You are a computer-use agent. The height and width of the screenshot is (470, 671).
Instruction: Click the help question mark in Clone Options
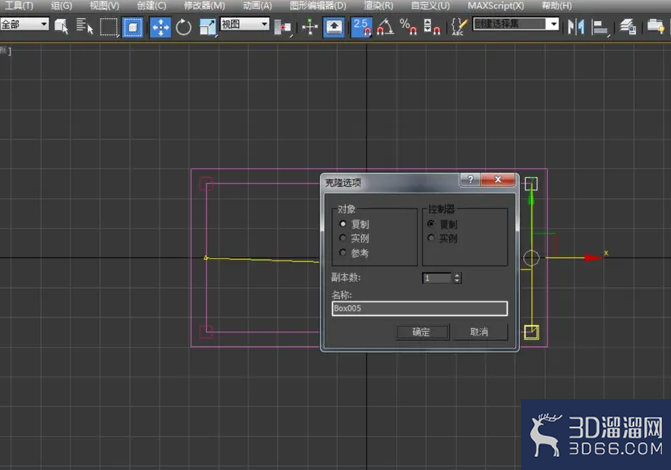(x=470, y=179)
